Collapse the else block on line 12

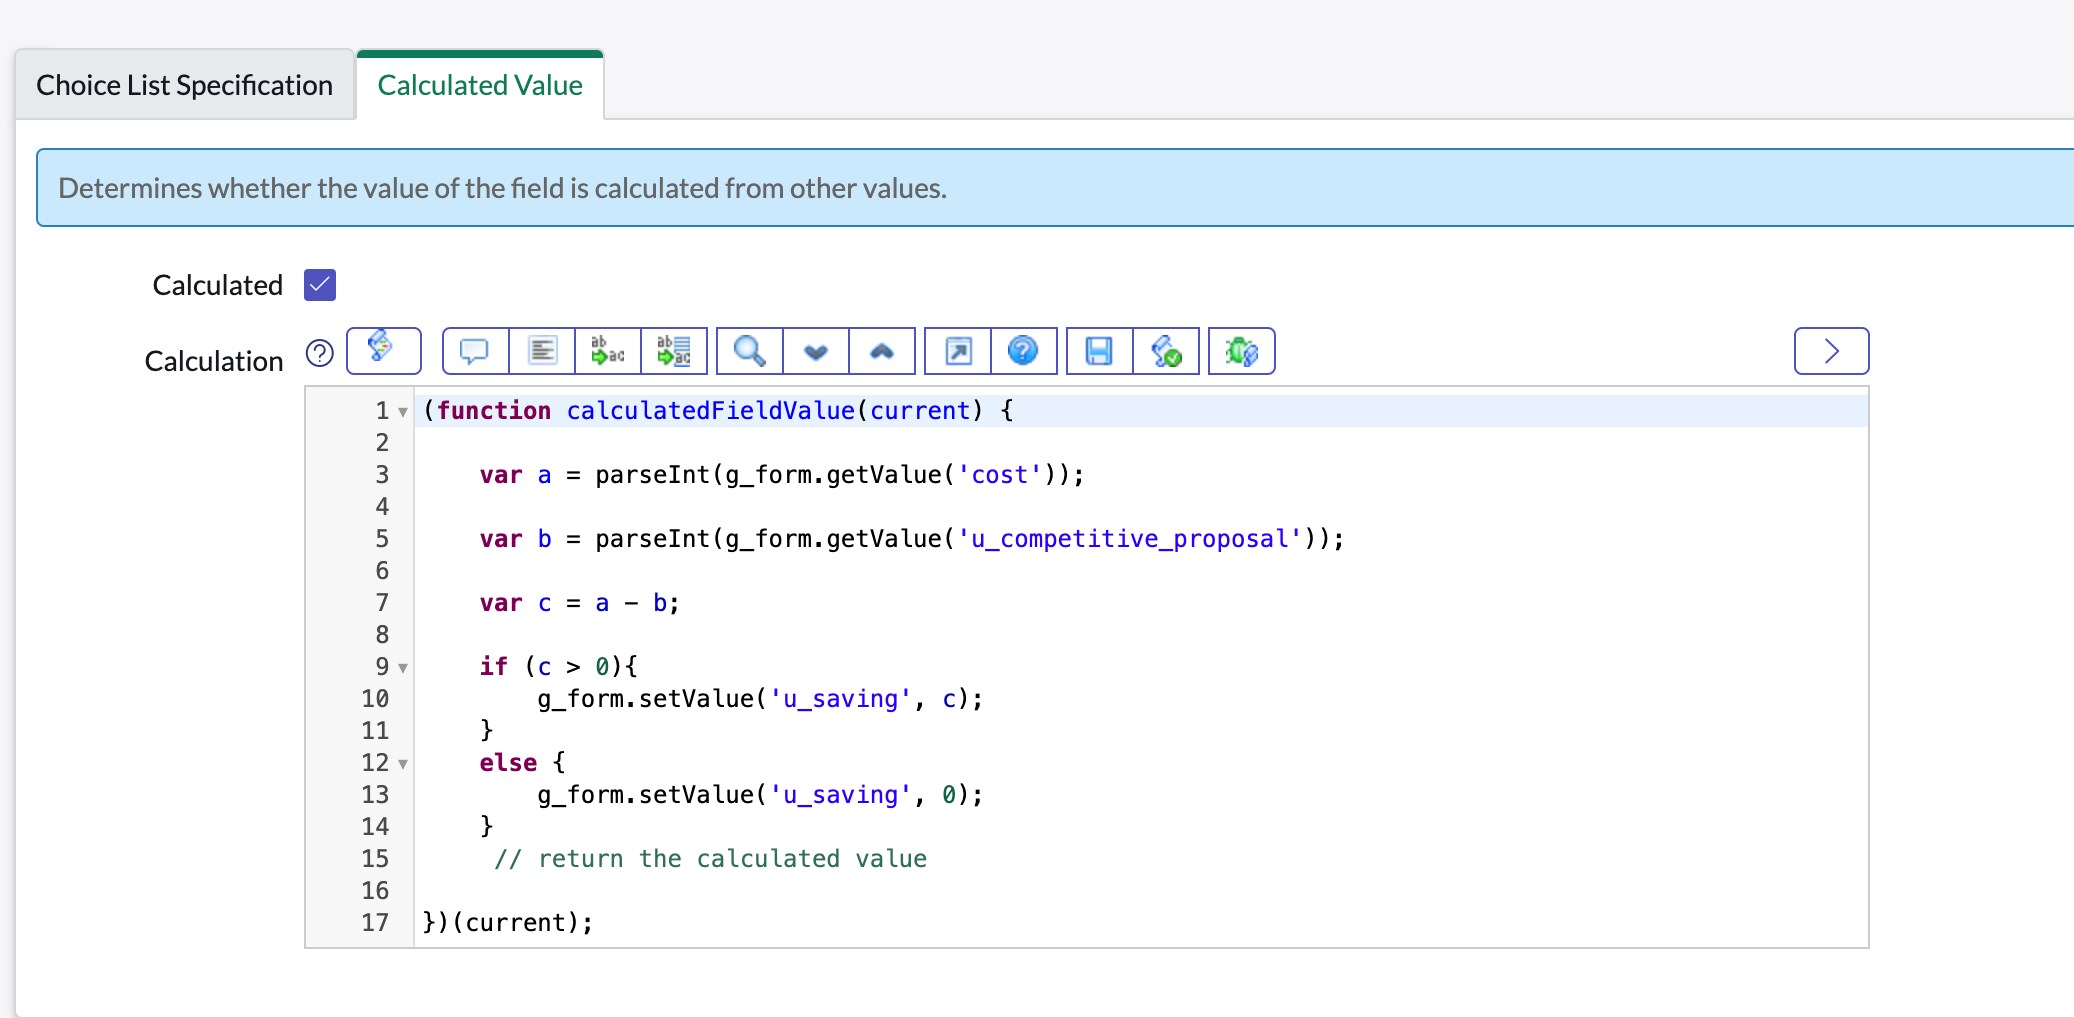coord(403,764)
